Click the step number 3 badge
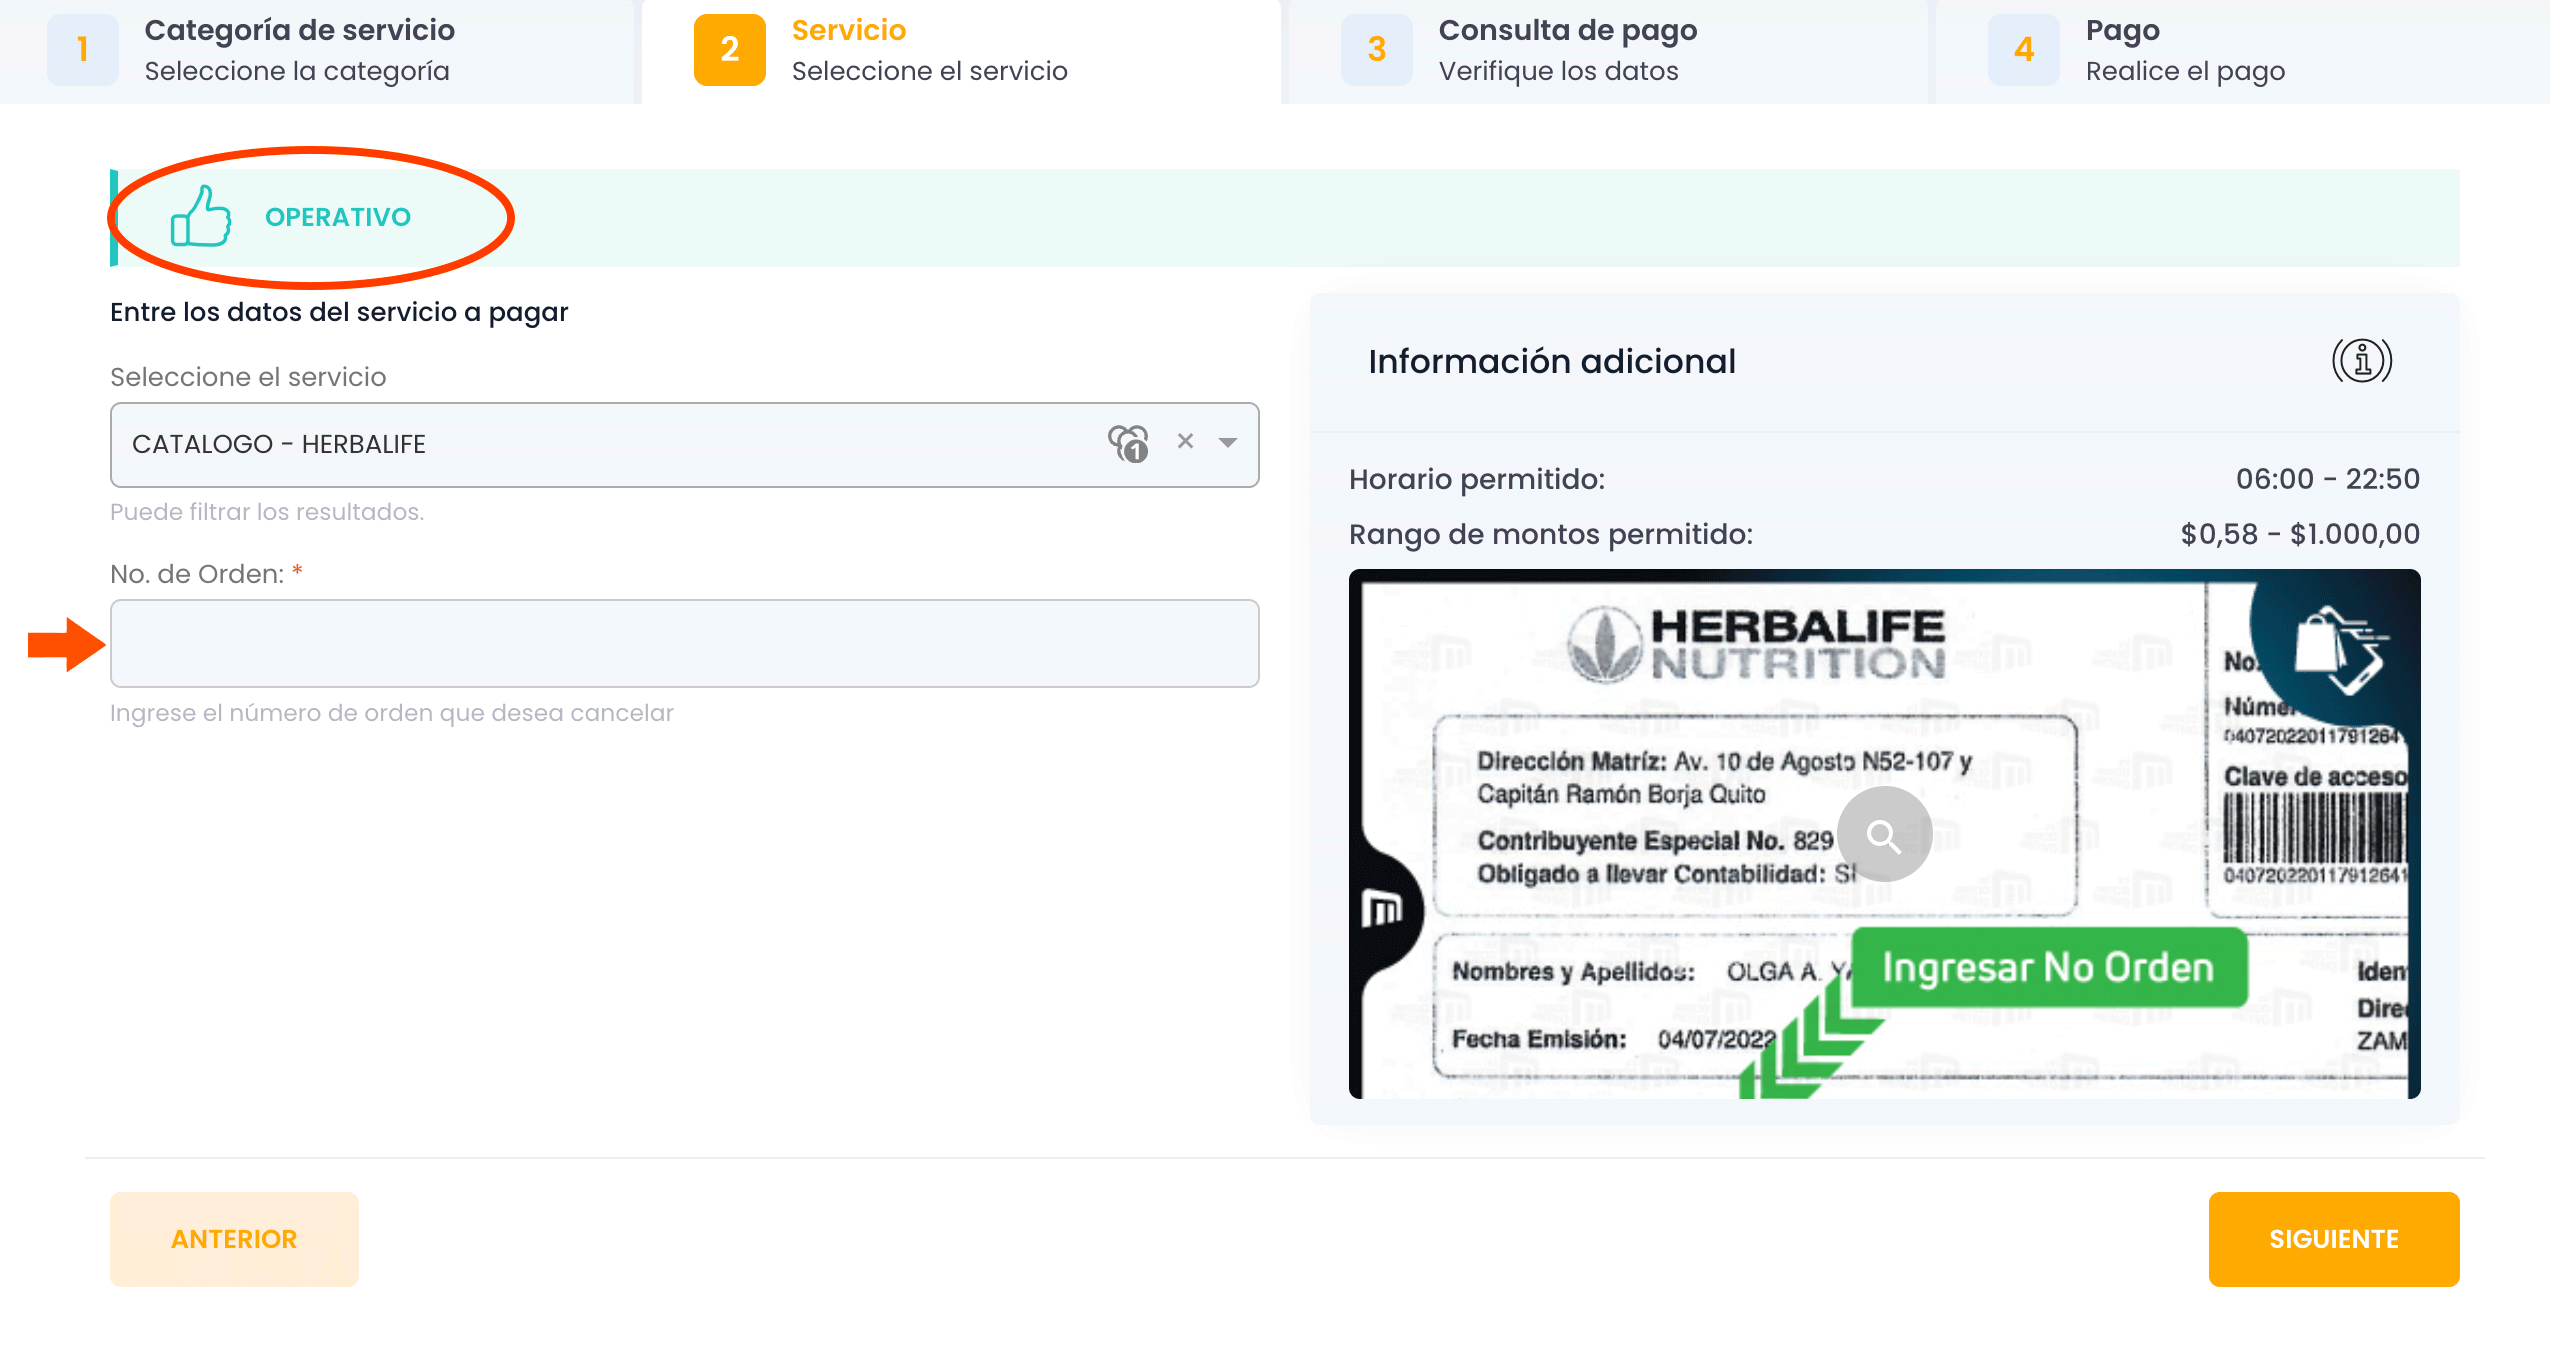The image size is (2550, 1346). (1377, 49)
